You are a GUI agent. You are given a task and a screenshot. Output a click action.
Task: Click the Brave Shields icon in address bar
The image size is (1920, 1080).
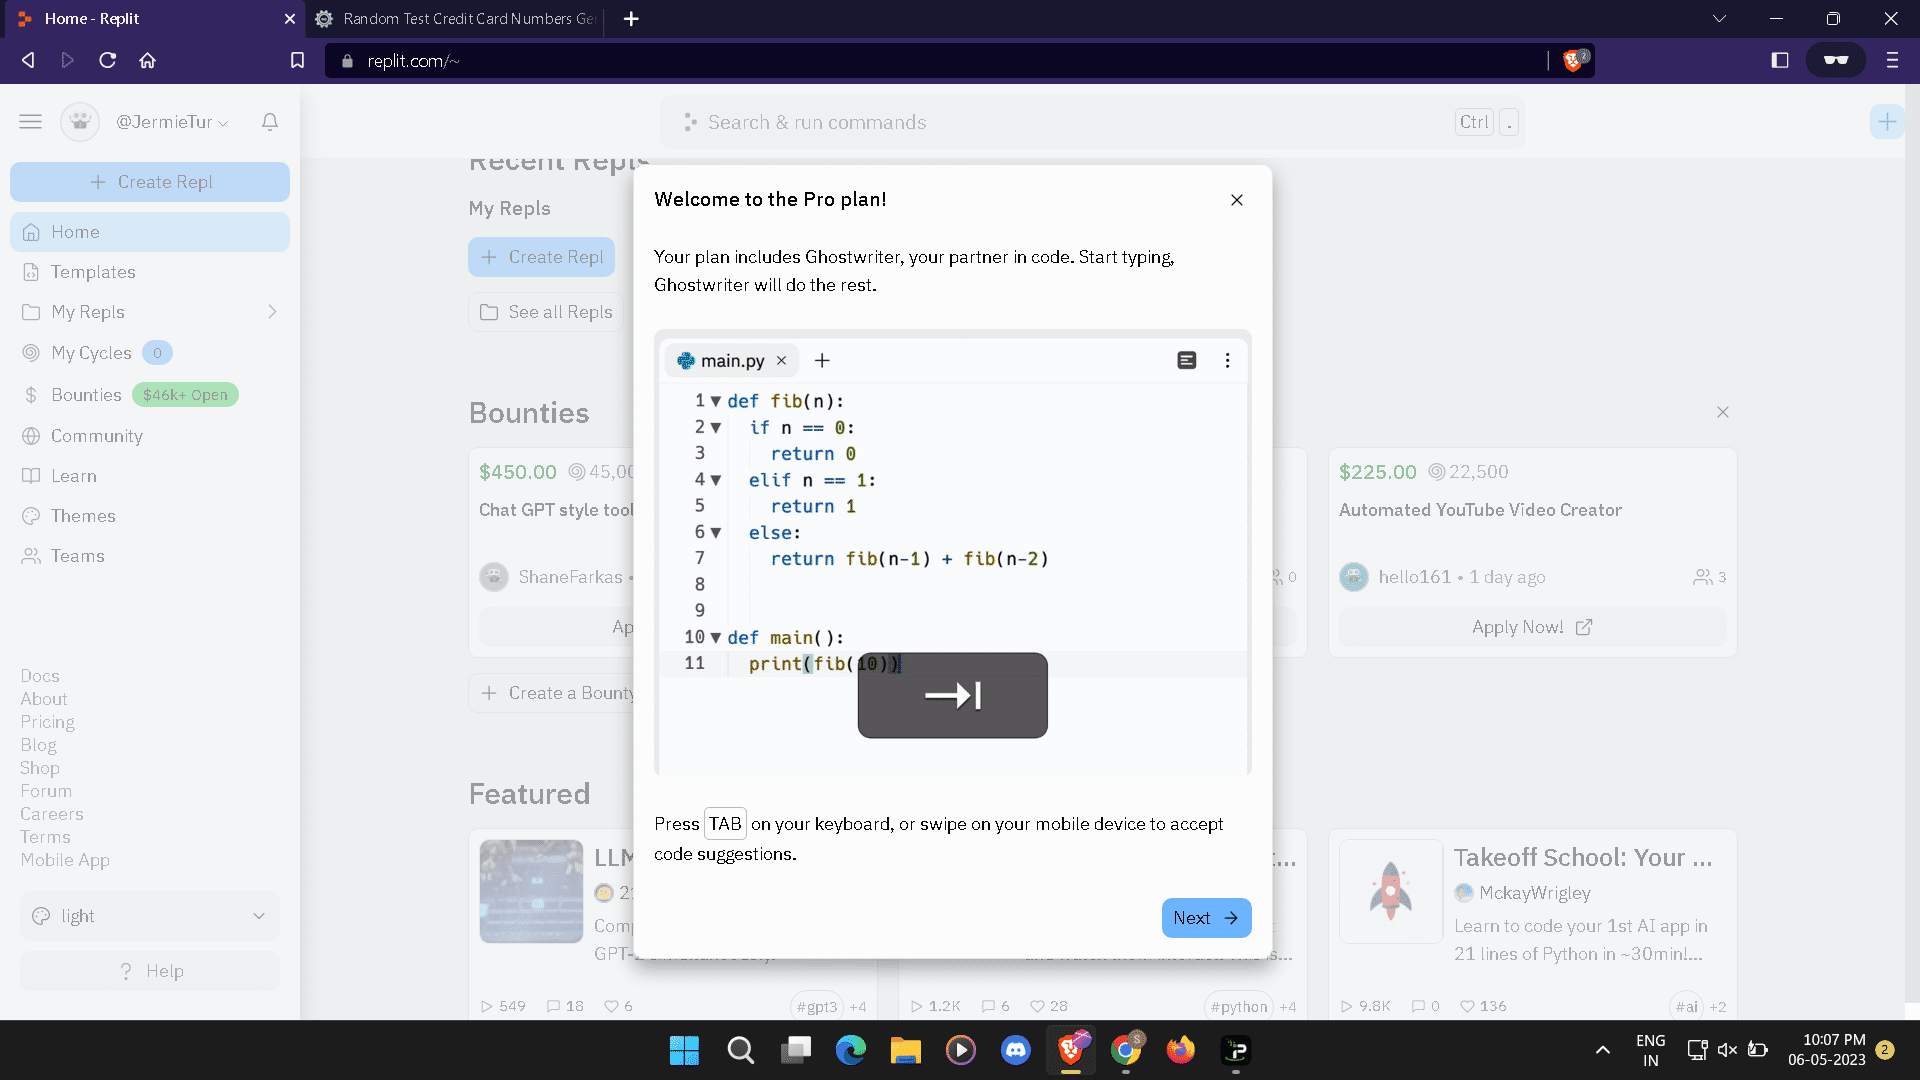tap(1573, 61)
